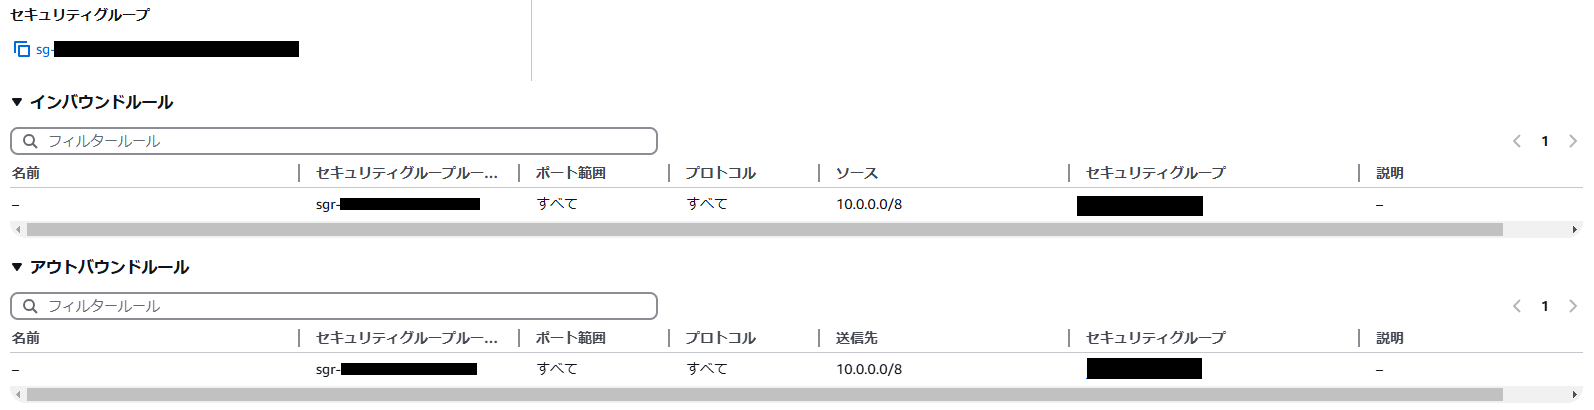Open the redacted sg- security group link
Viewport: 1594px width, 410px height.
(167, 49)
